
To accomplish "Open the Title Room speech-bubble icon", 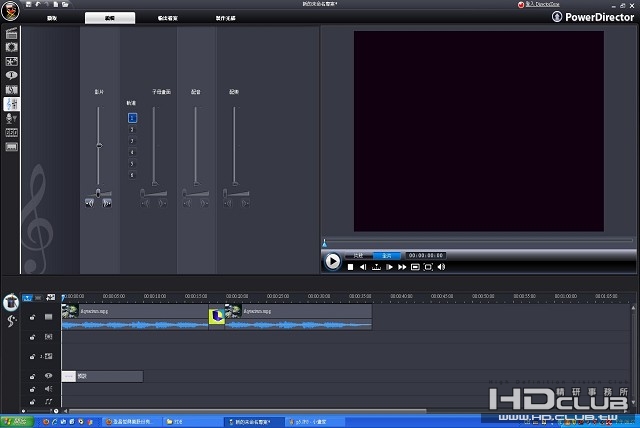I will pyautogui.click(x=11, y=75).
